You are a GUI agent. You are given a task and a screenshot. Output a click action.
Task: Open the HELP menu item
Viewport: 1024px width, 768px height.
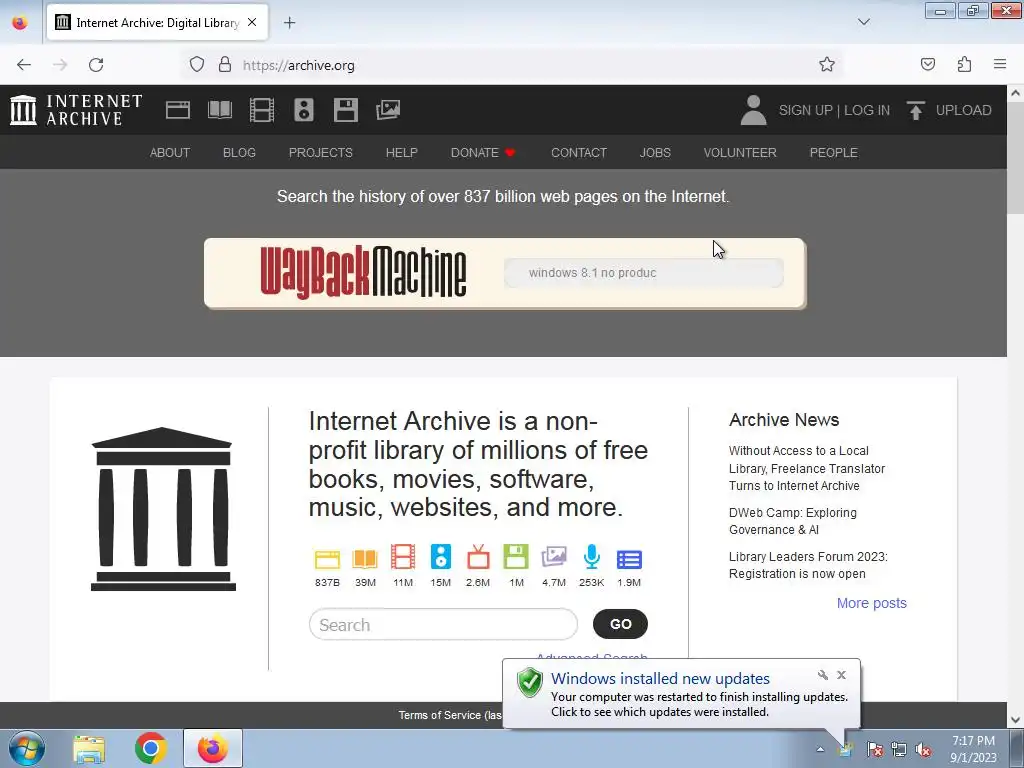[402, 152]
